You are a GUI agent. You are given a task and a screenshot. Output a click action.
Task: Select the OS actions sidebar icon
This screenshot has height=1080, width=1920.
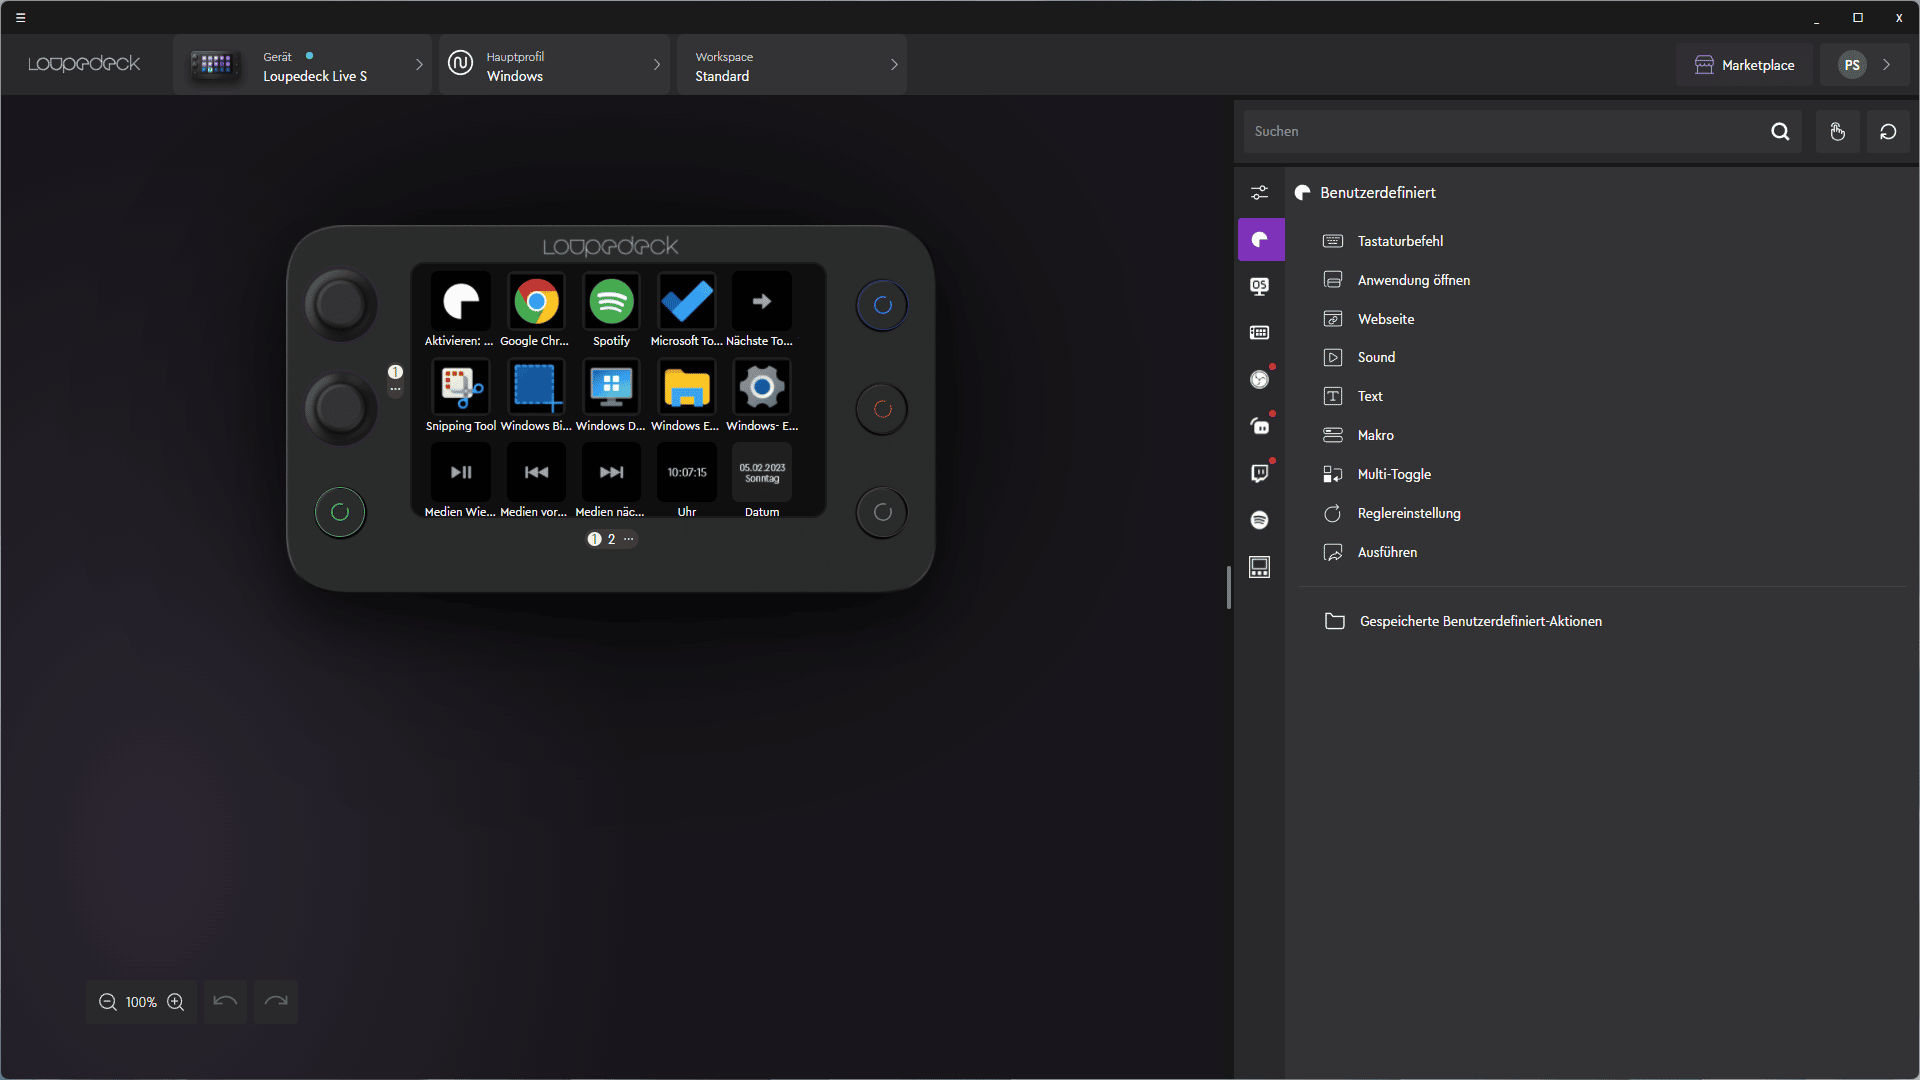1259,286
